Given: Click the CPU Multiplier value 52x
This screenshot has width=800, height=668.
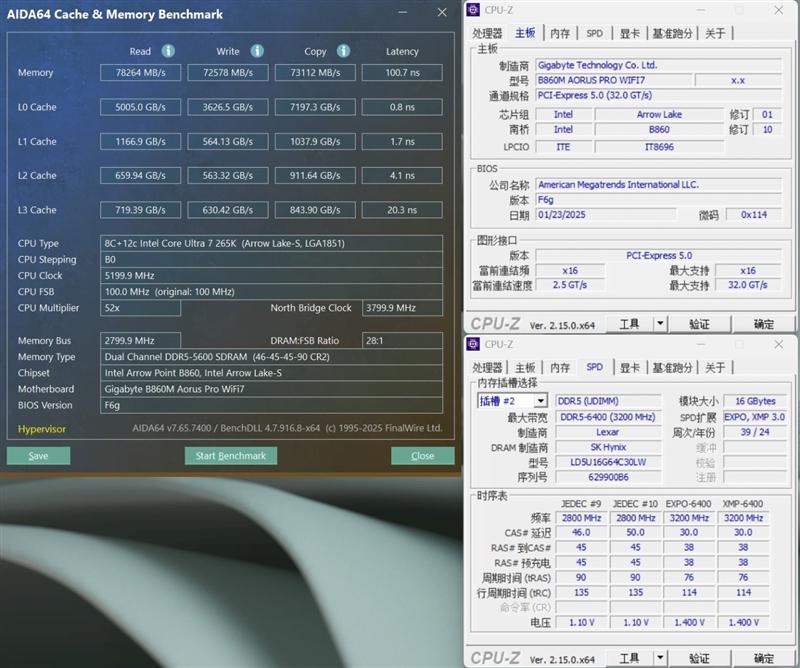Looking at the screenshot, I should point(140,308).
